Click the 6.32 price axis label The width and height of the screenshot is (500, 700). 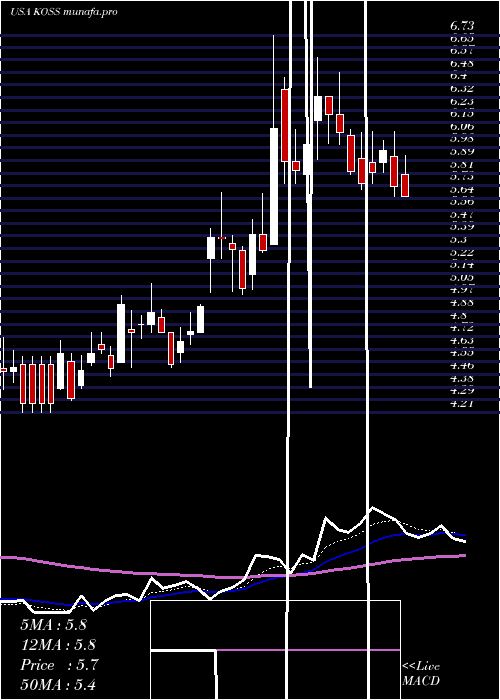point(462,89)
